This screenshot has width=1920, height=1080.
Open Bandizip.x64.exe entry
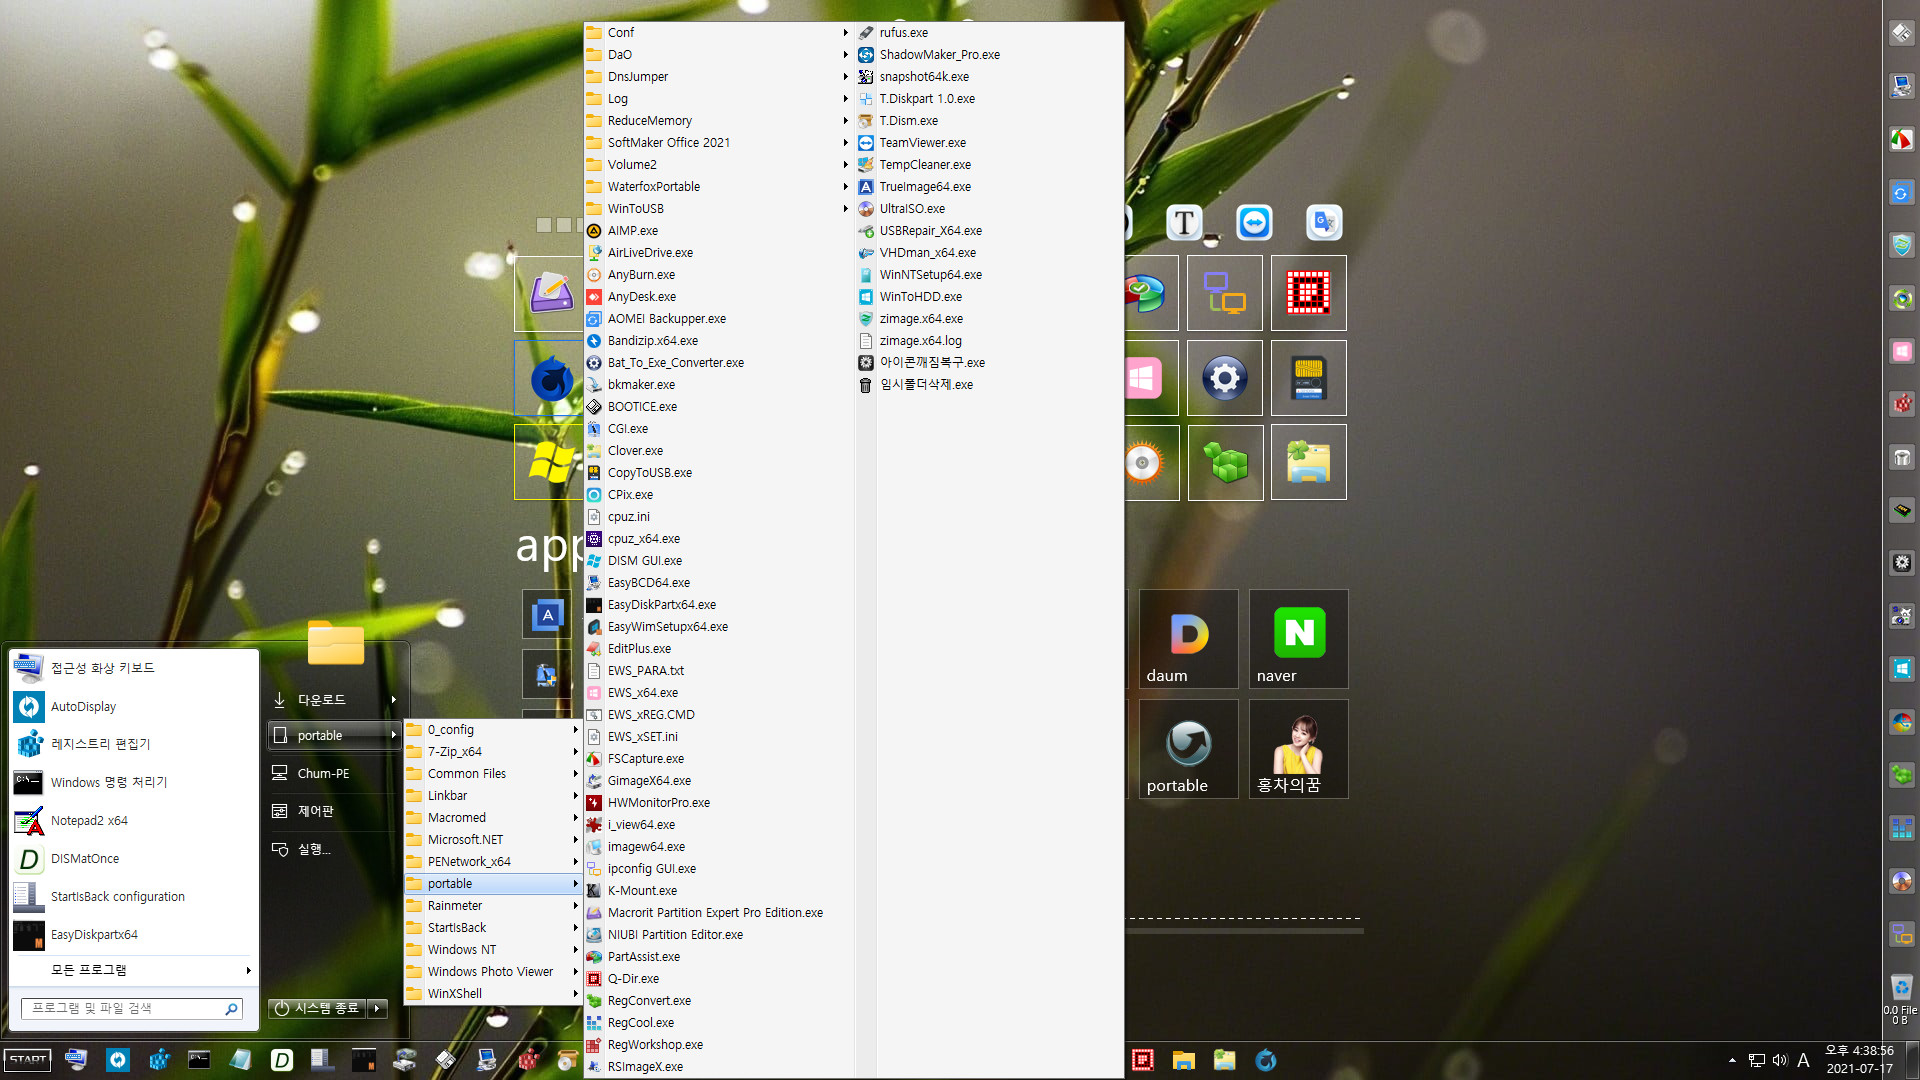point(652,341)
